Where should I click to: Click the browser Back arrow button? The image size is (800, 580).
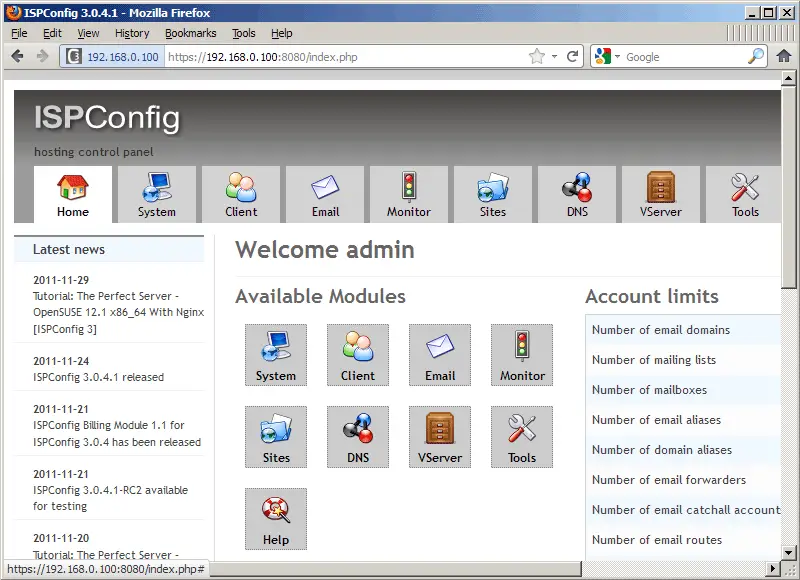point(17,56)
